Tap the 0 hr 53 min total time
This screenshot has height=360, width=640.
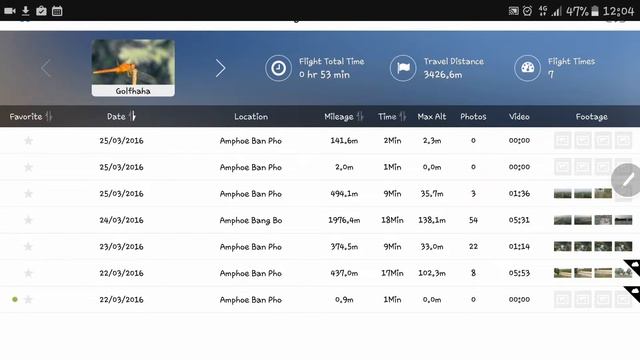324,75
